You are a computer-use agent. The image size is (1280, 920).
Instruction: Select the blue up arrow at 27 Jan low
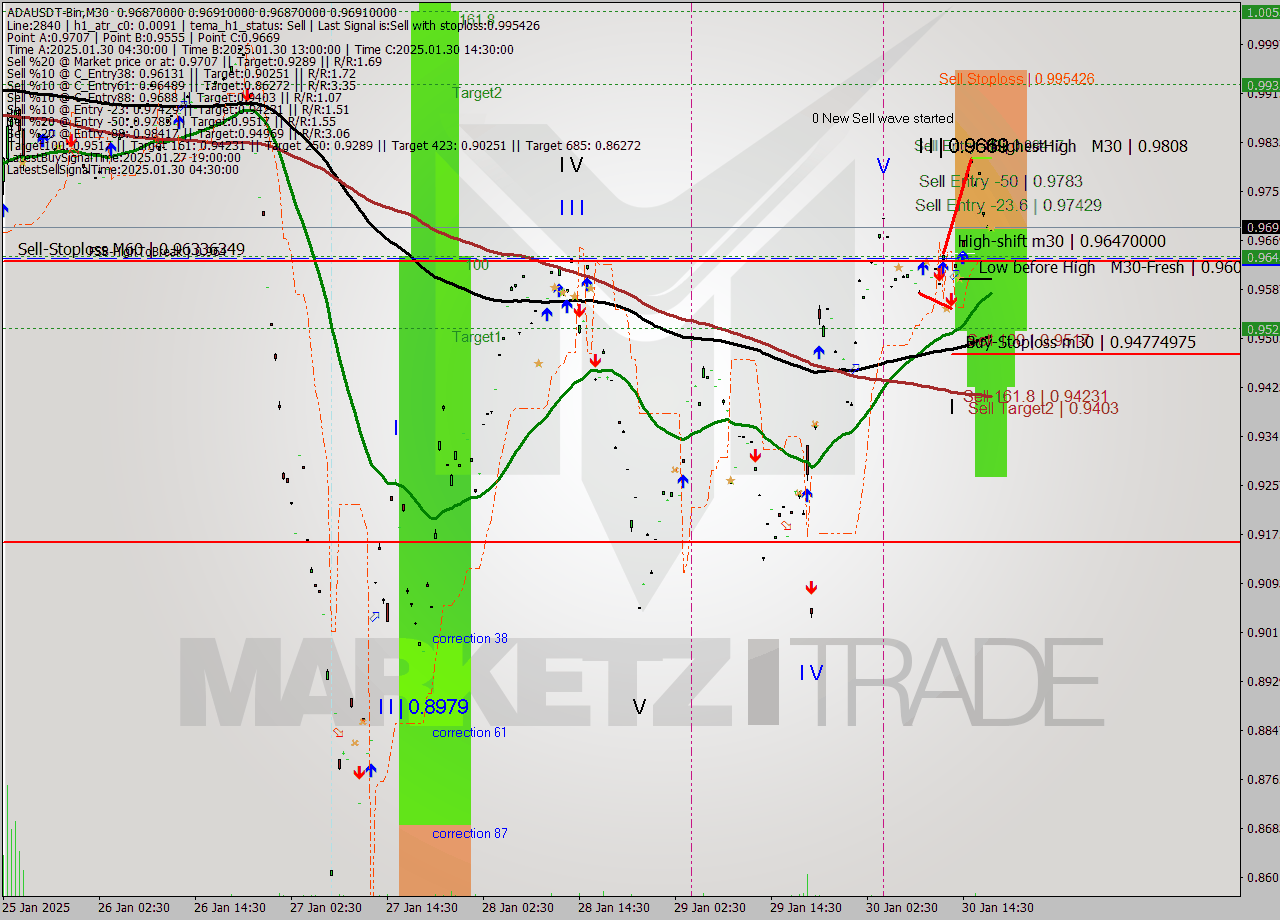[x=370, y=770]
